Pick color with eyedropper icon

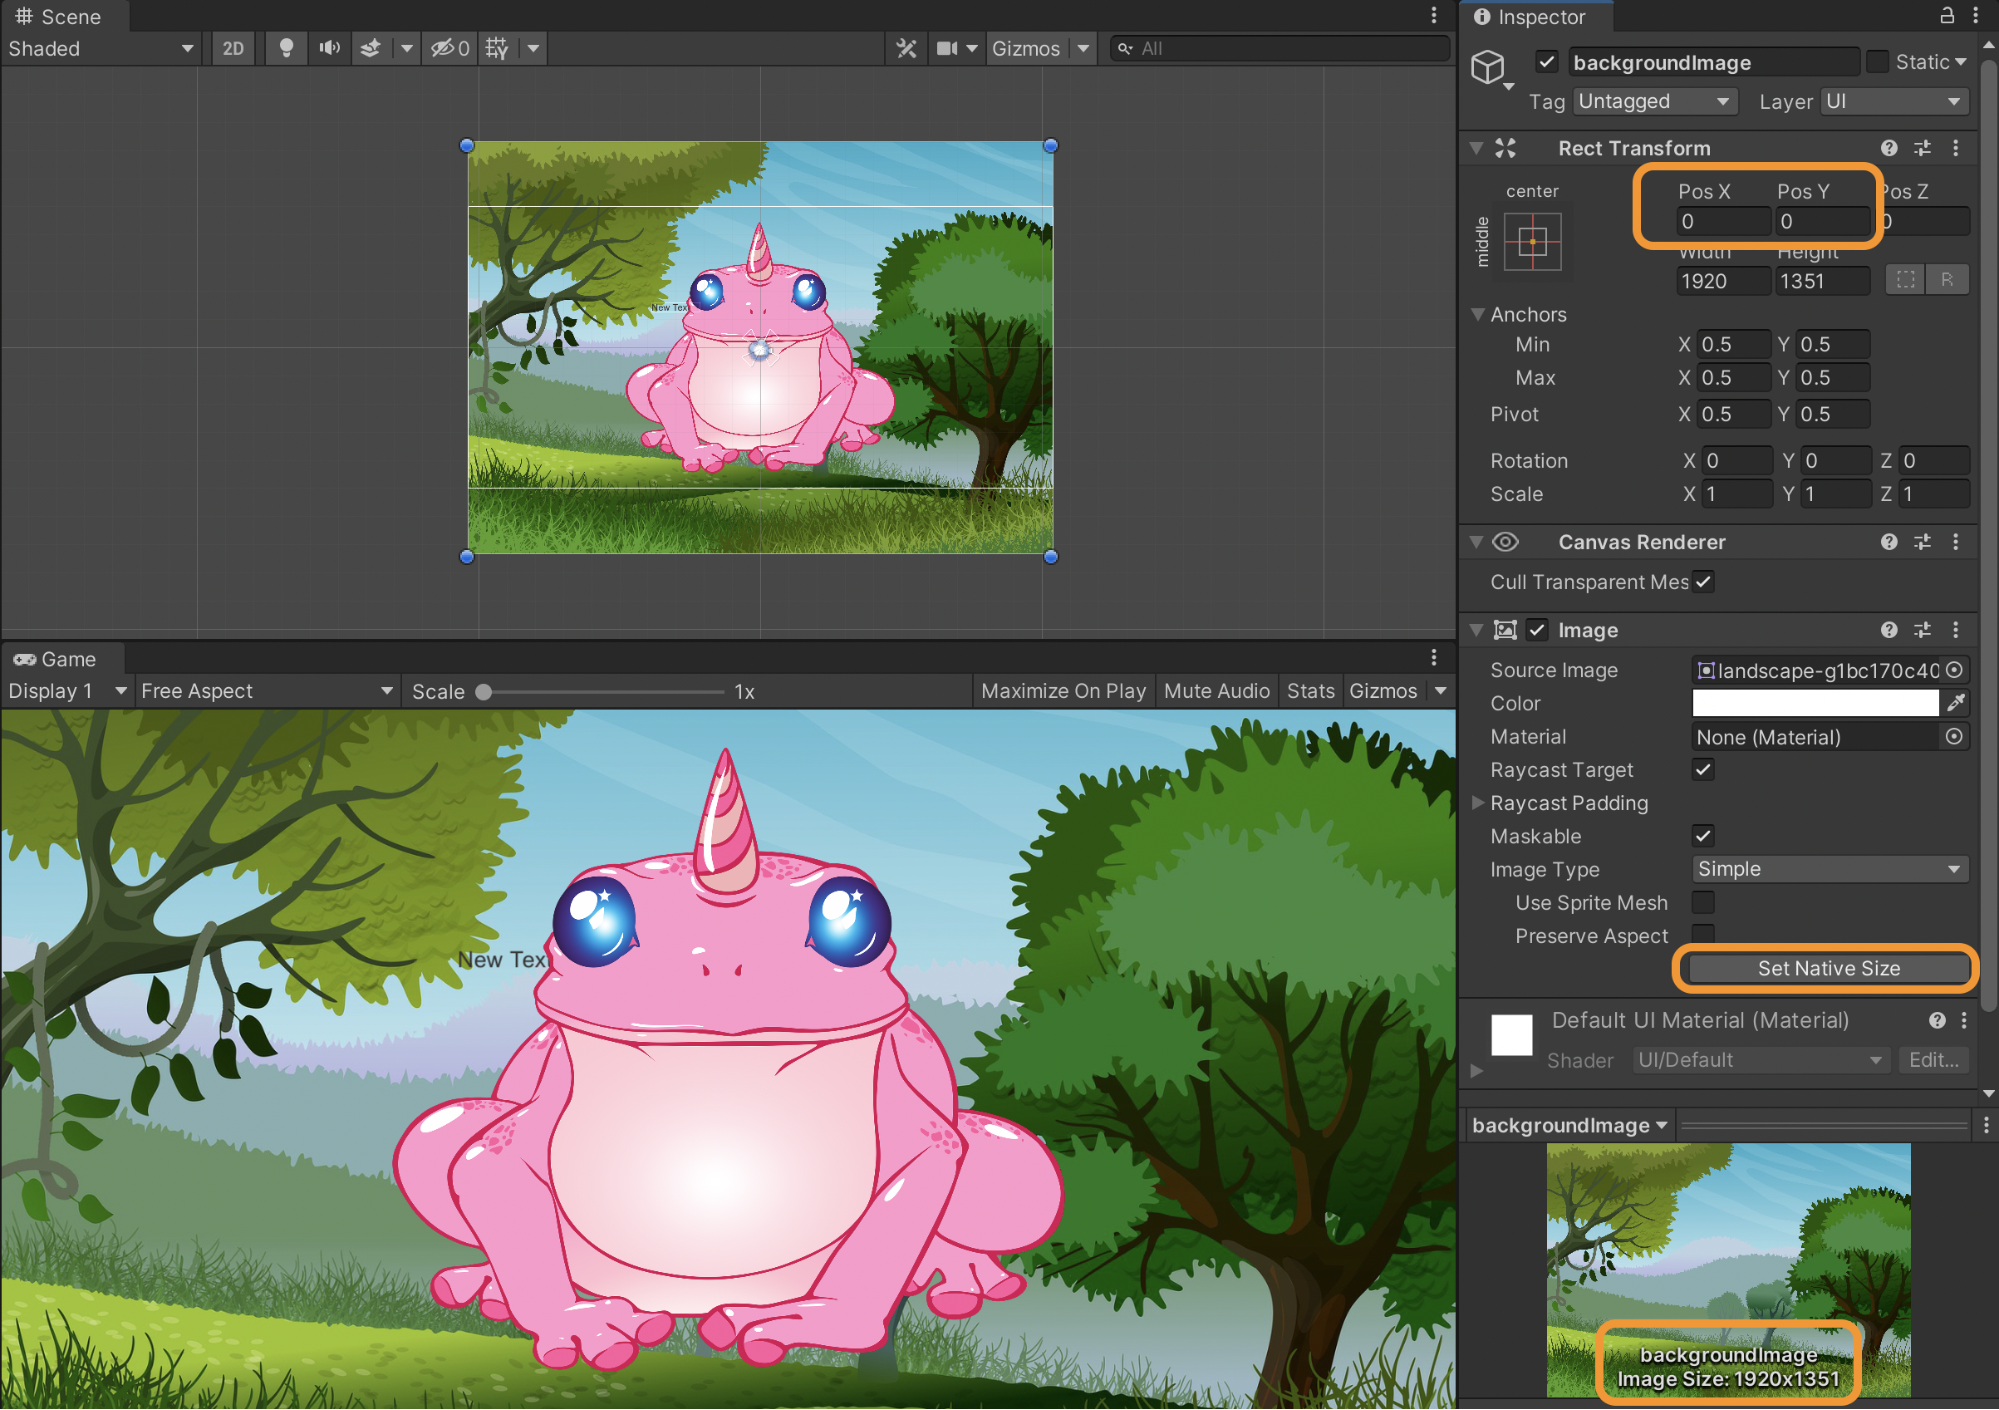pyautogui.click(x=1956, y=703)
